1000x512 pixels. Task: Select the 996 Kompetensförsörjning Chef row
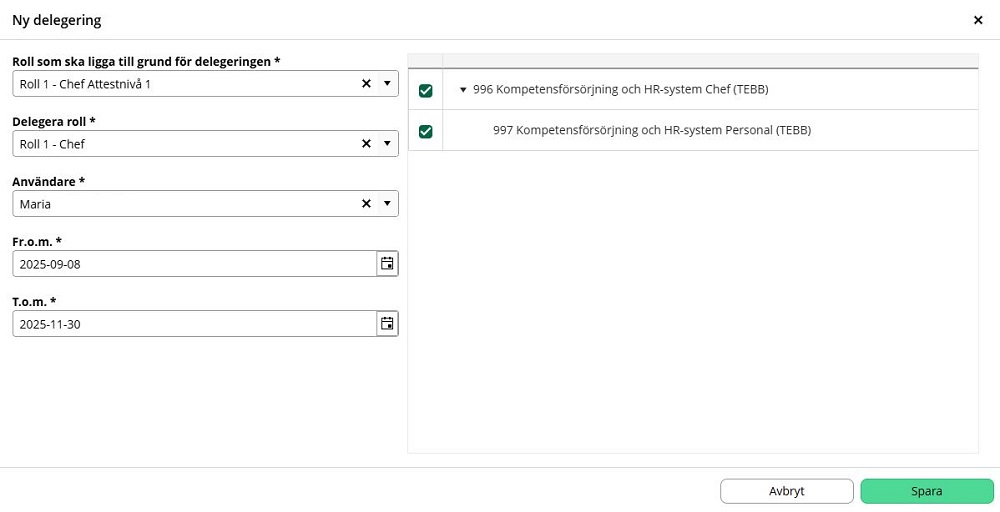coord(620,90)
